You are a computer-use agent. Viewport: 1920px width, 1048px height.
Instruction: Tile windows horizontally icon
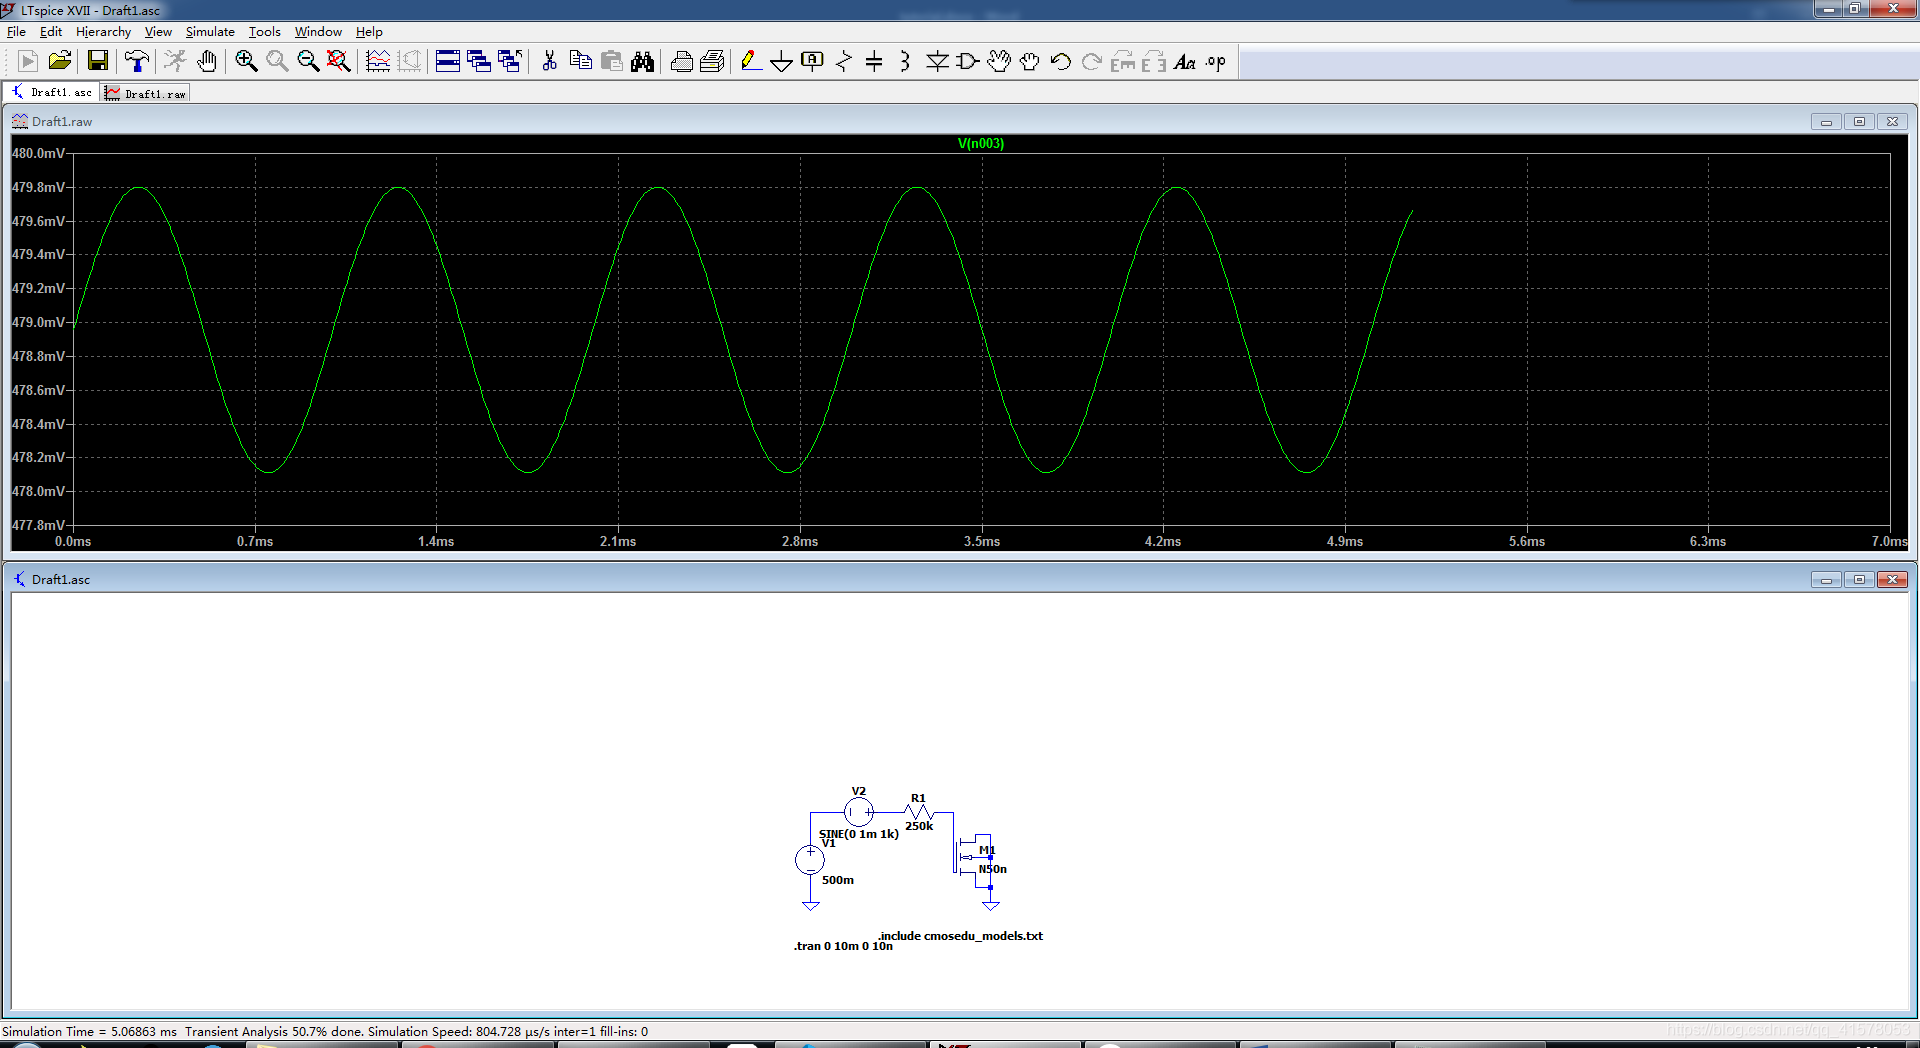[x=448, y=61]
